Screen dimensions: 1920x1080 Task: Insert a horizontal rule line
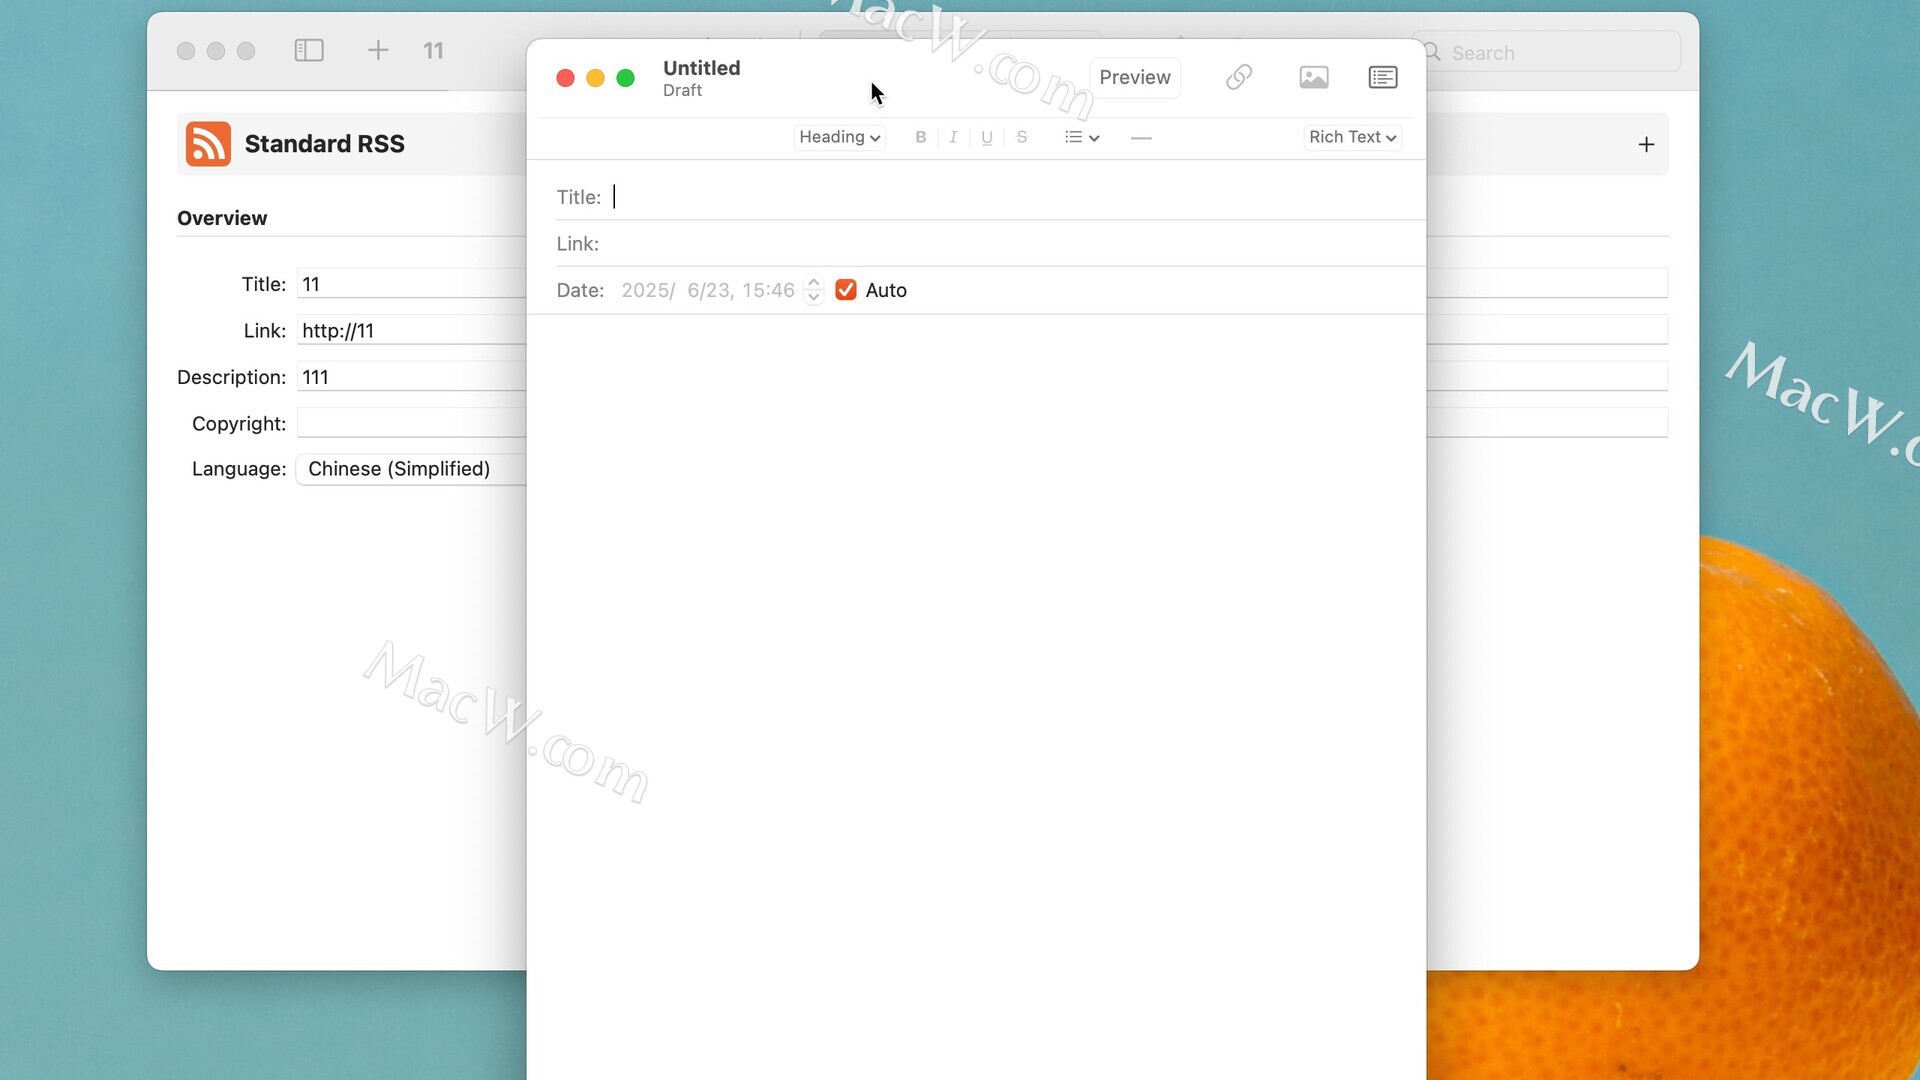1141,137
